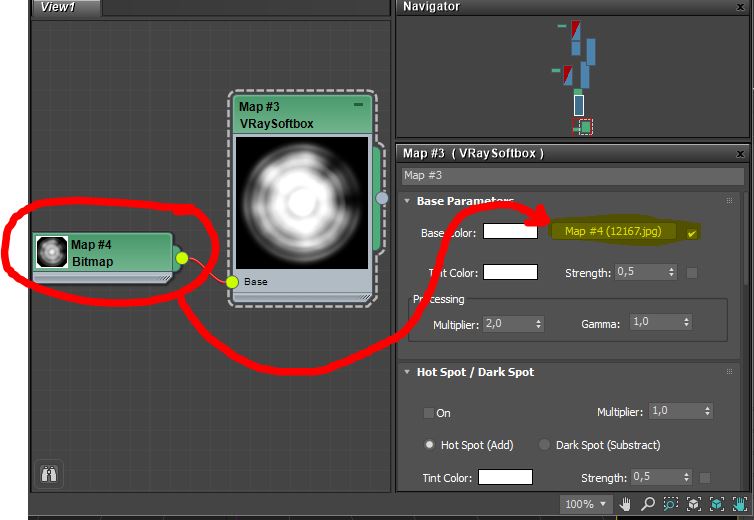754x520 pixels.
Task: Open the binoculars search tool
Action: 48,475
